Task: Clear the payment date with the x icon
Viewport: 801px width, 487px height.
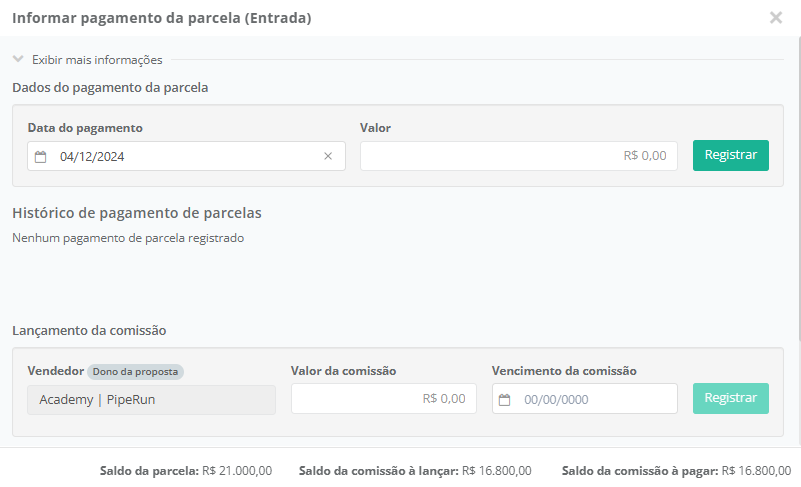Action: click(328, 156)
